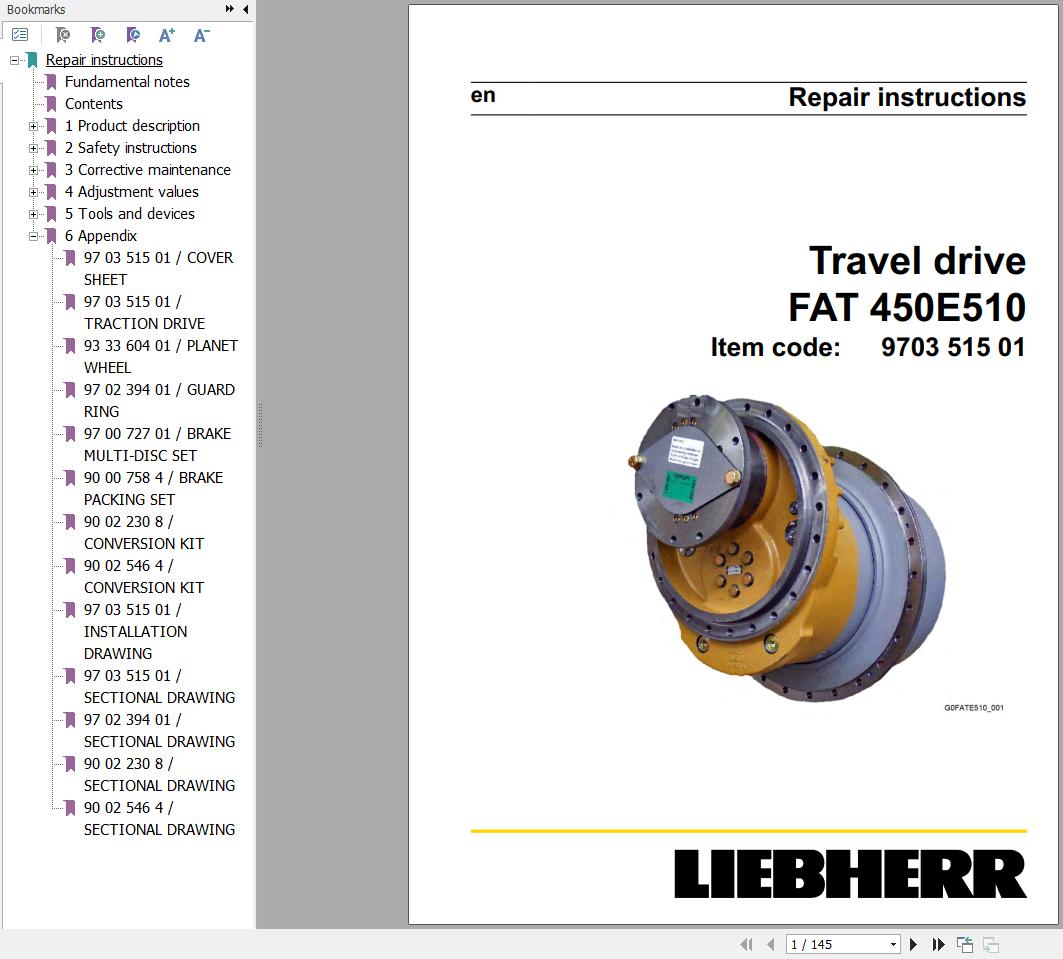
Task: Expand the 5 Tools and devices node
Action: 33,214
